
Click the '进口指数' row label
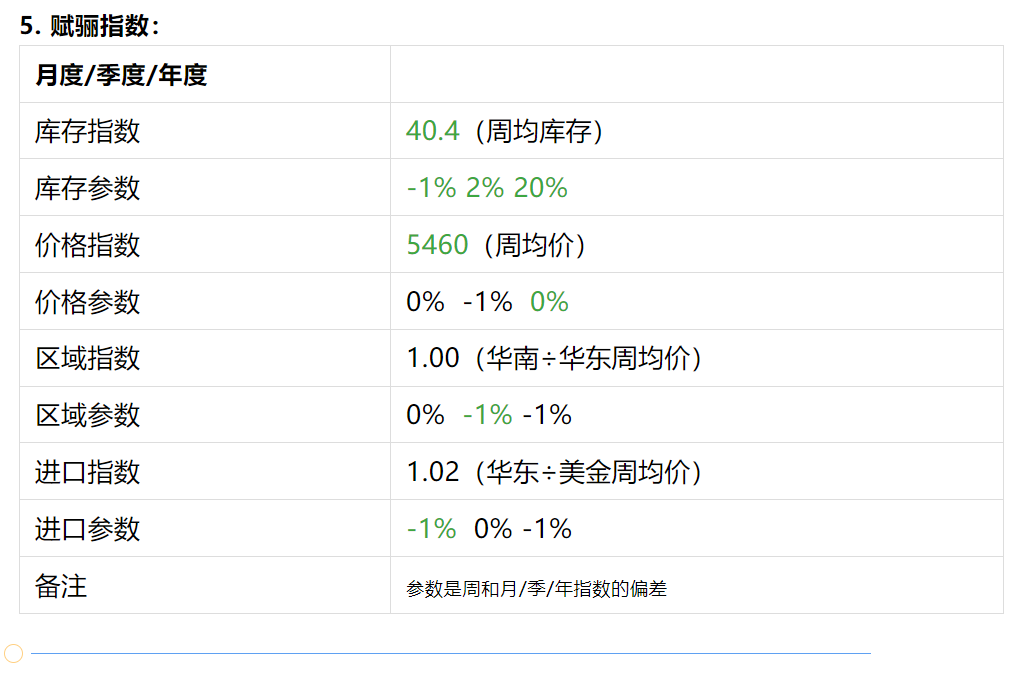coord(88,473)
